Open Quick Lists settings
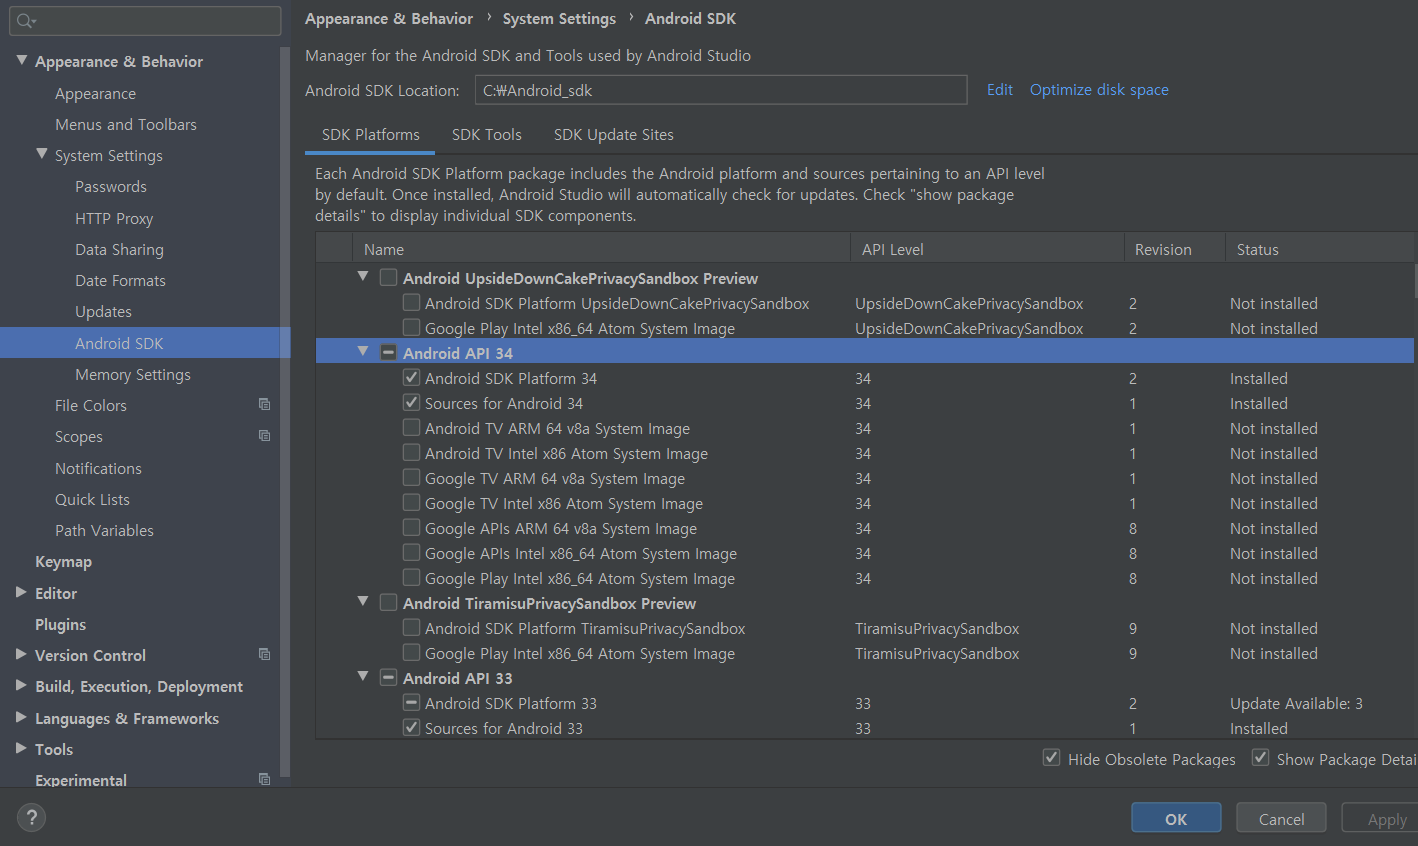1418x846 pixels. click(92, 499)
